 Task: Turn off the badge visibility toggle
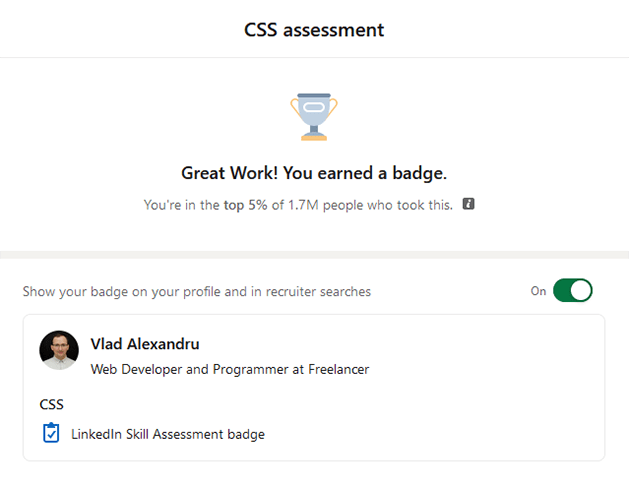coord(572,290)
